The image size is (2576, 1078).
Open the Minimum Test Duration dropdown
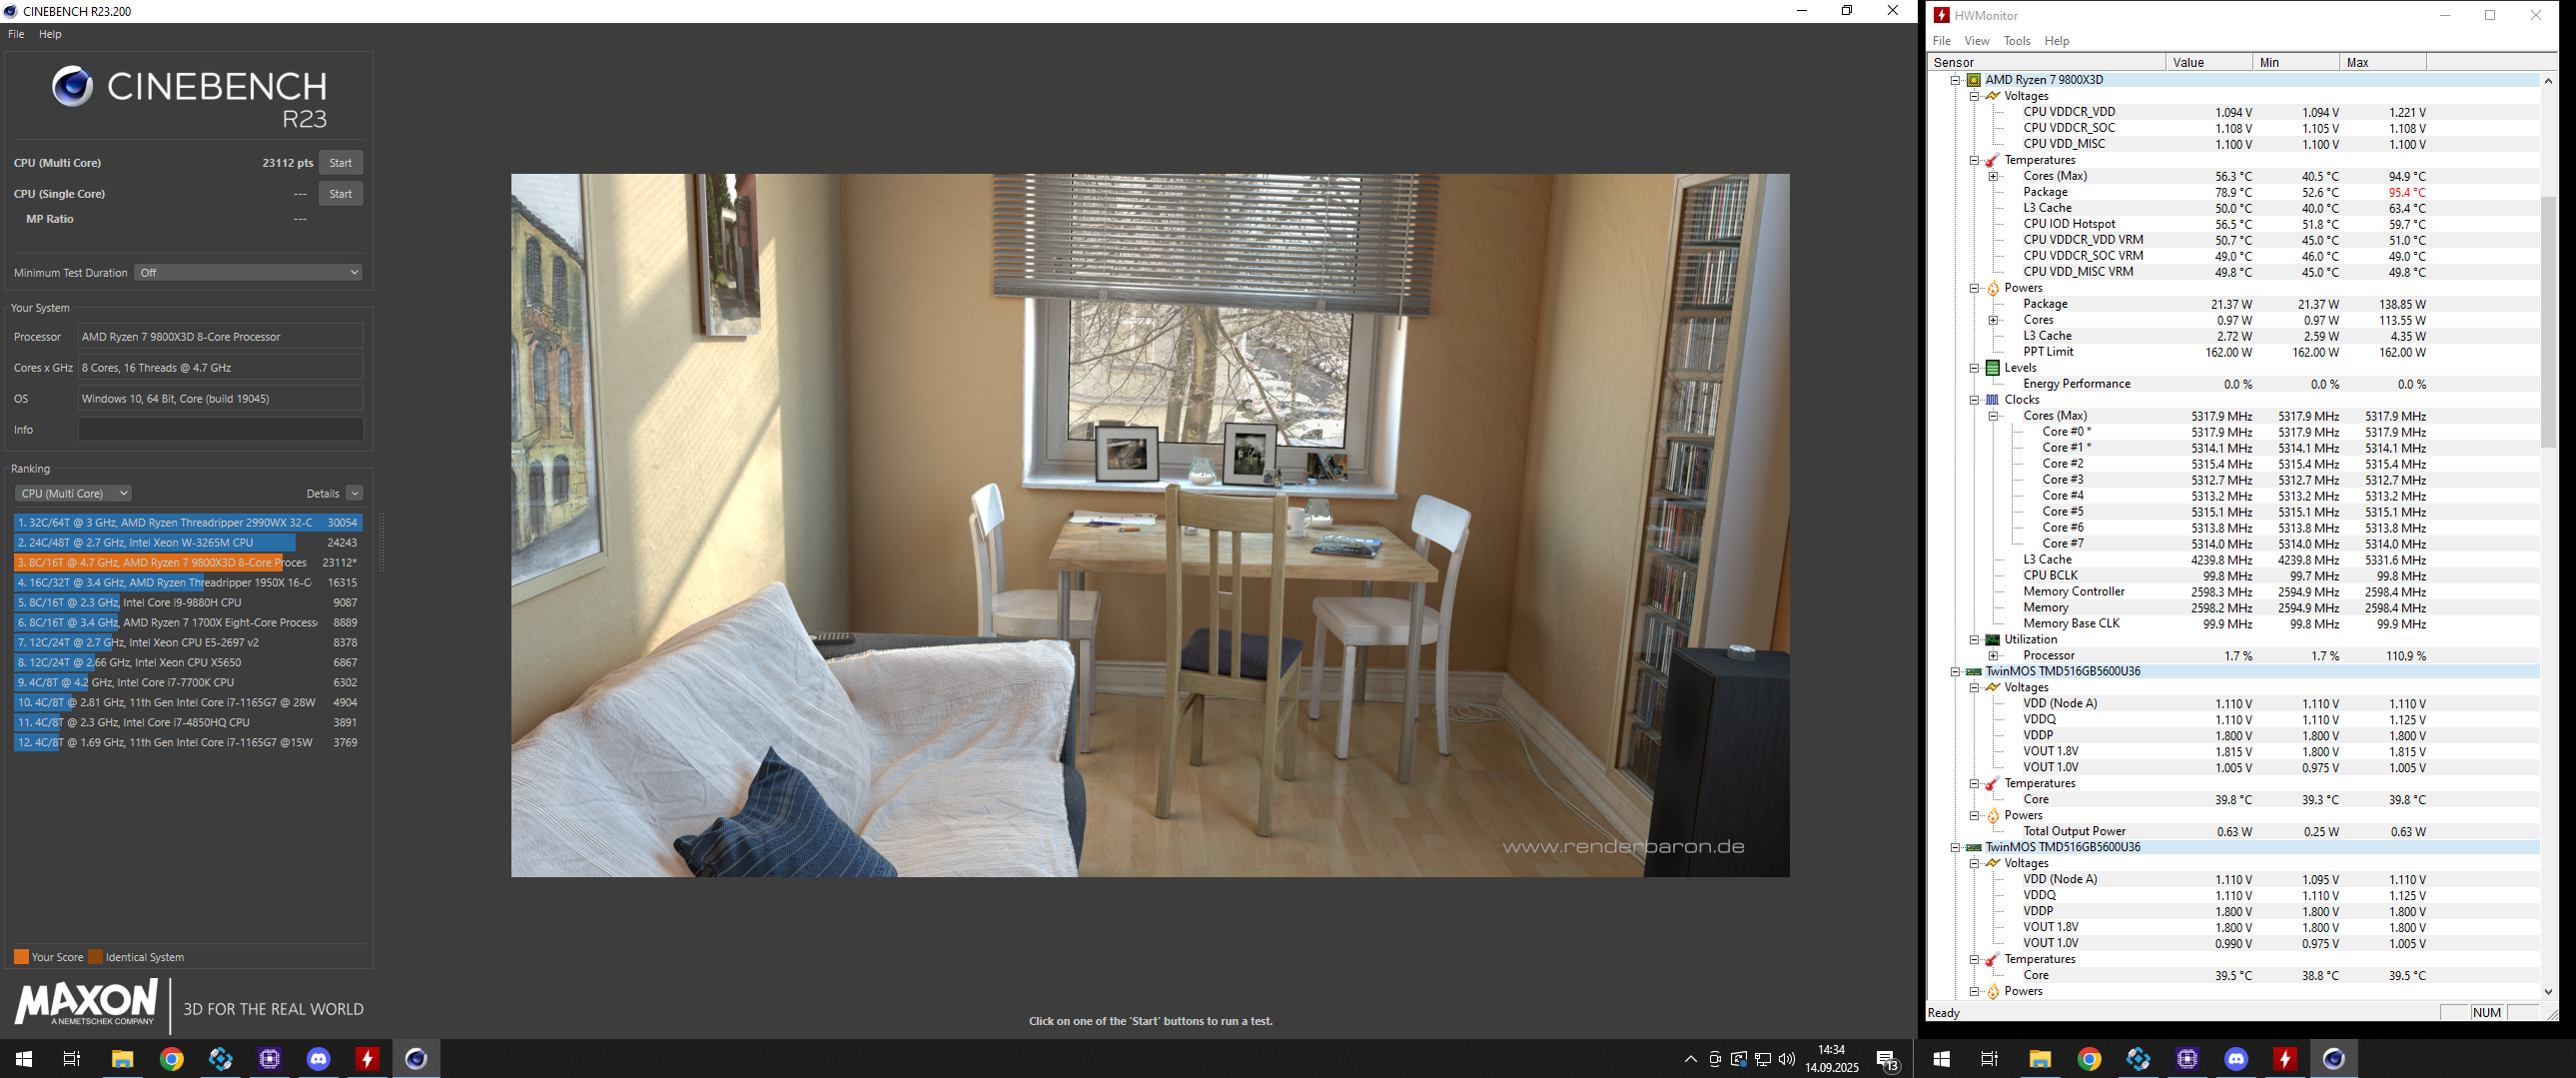(x=248, y=272)
